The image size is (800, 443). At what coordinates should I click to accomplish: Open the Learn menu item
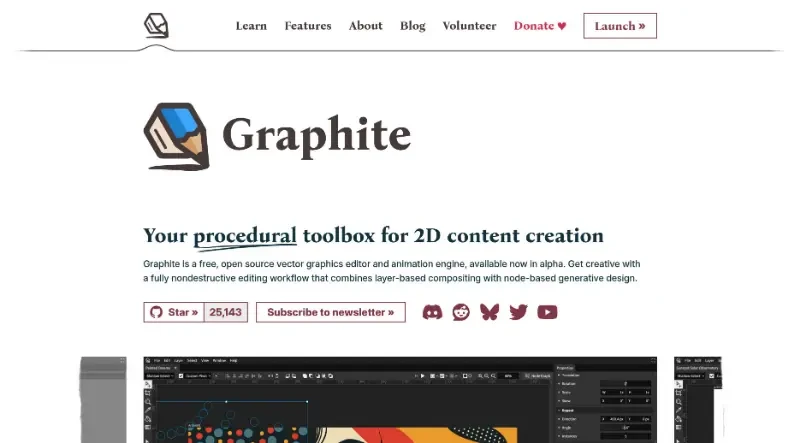[x=251, y=26]
